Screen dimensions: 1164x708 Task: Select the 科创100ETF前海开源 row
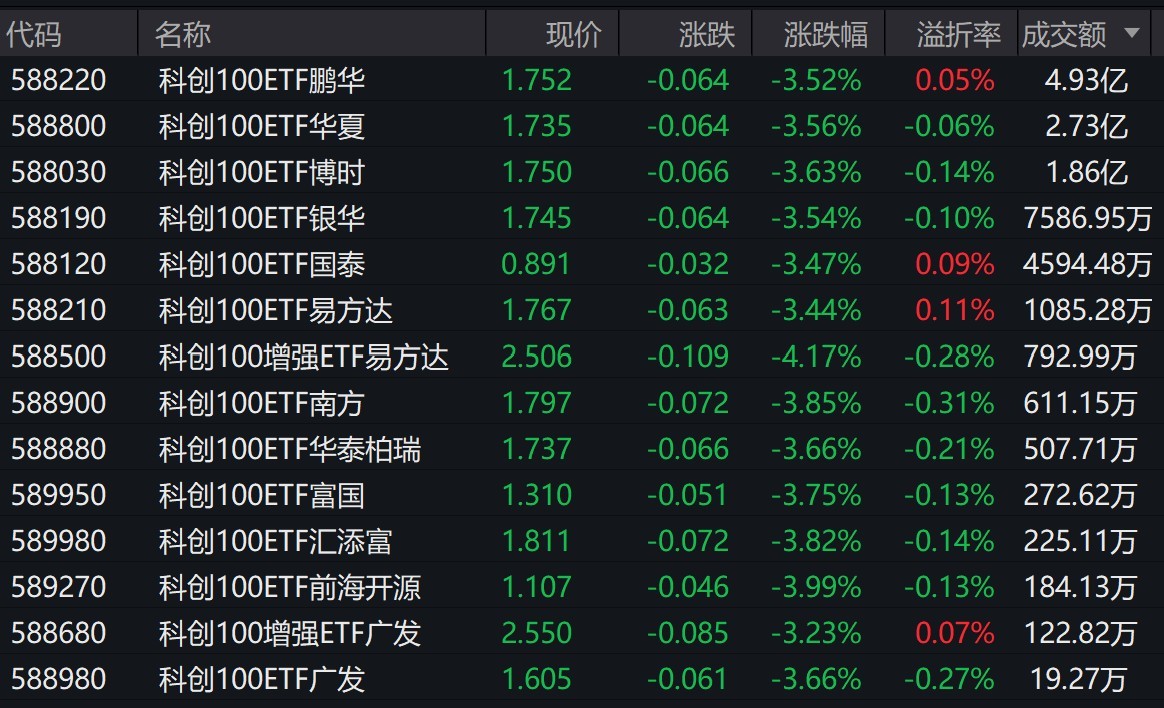pos(582,586)
